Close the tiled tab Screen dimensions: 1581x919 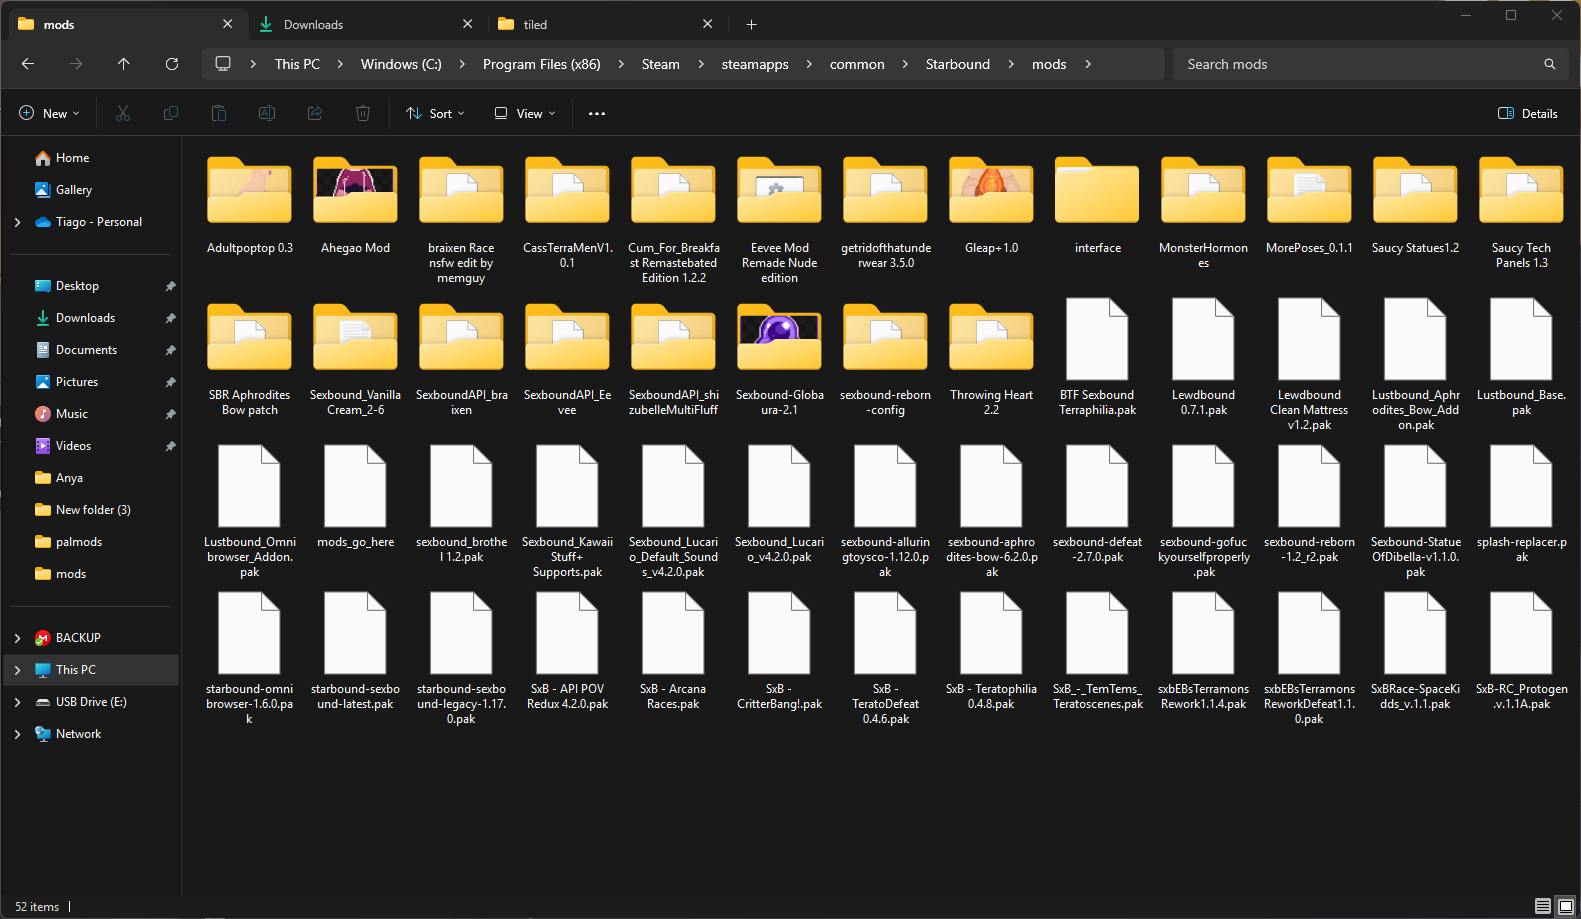[x=707, y=24]
